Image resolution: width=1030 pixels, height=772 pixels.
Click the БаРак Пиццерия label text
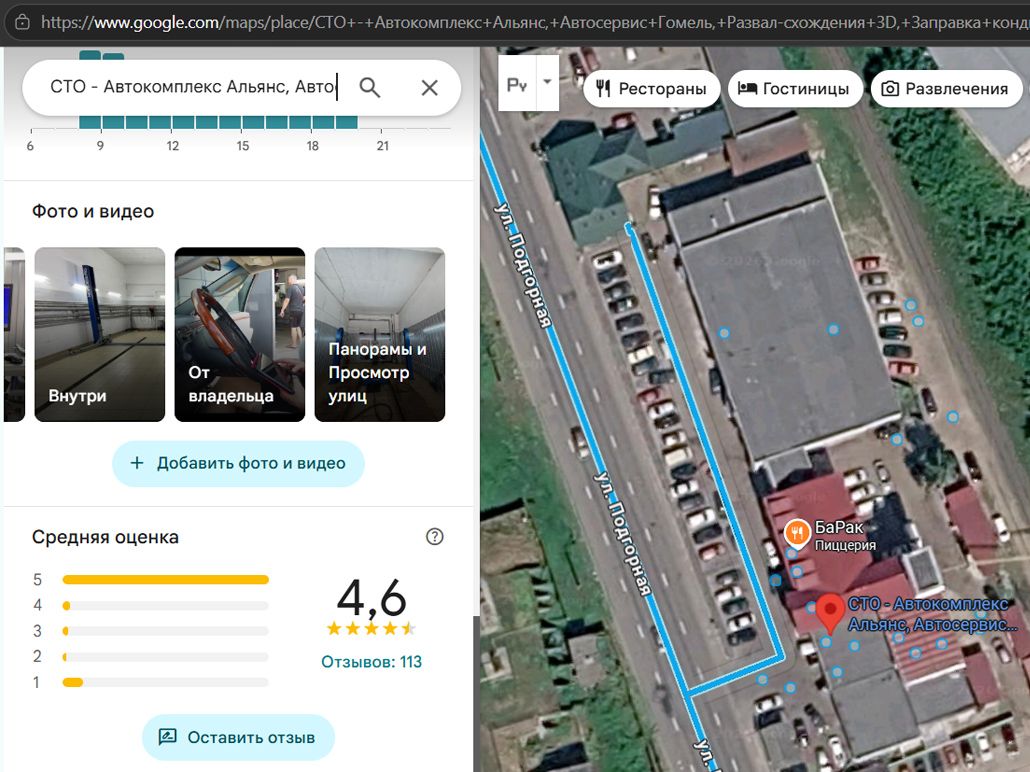[x=845, y=535]
